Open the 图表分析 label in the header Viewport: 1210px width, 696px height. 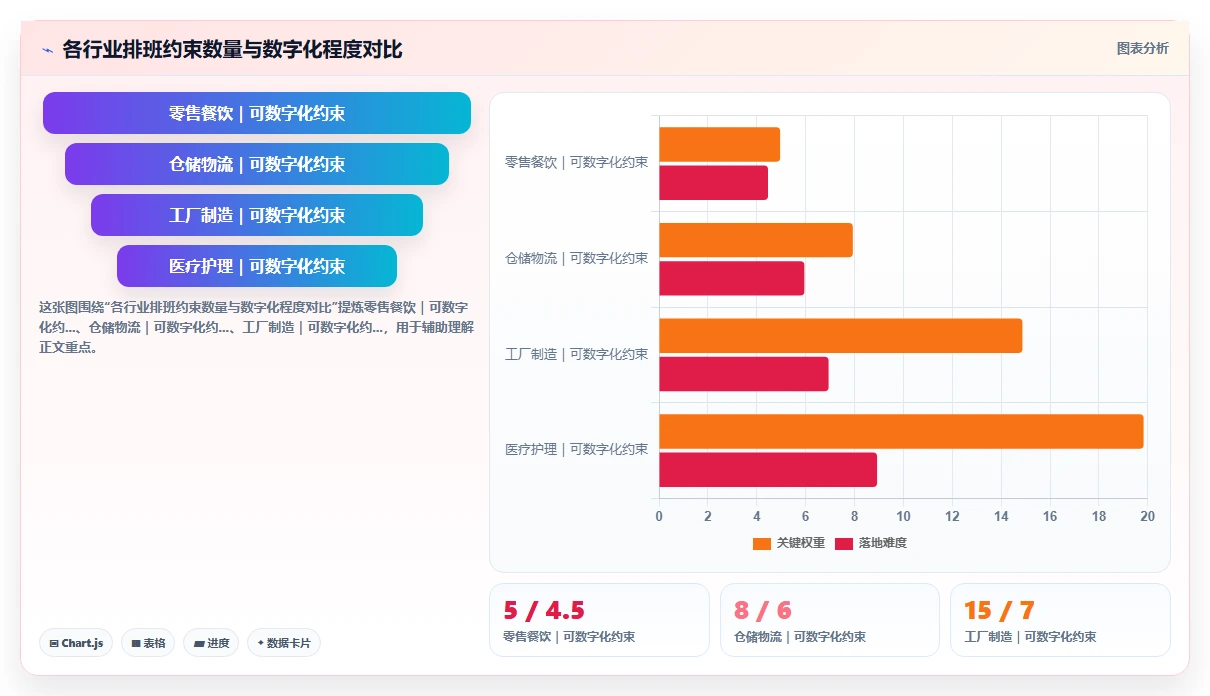(x=1142, y=48)
